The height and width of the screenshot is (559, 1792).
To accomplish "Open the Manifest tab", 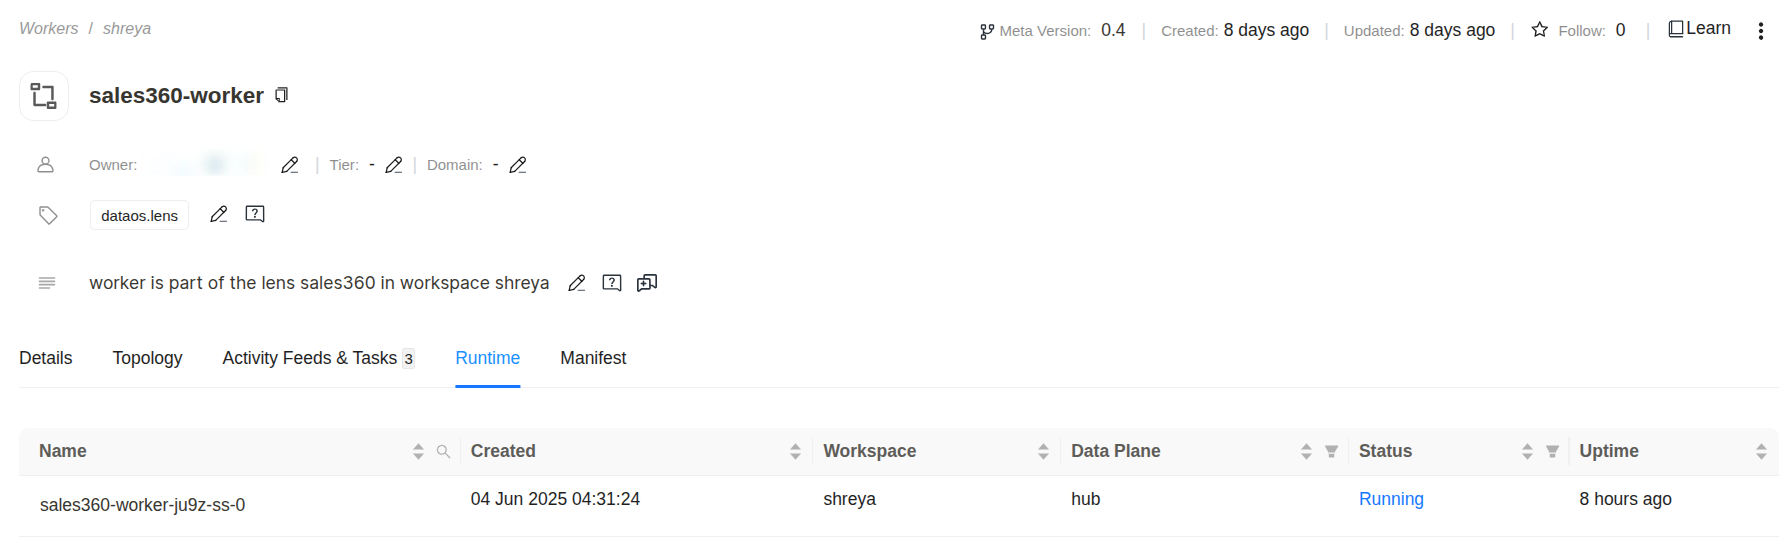I will [x=593, y=358].
